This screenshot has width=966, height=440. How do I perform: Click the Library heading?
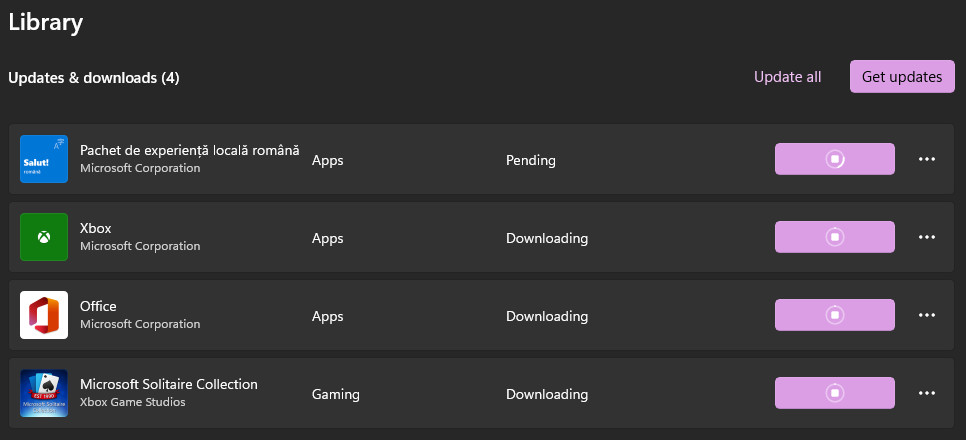click(x=46, y=22)
